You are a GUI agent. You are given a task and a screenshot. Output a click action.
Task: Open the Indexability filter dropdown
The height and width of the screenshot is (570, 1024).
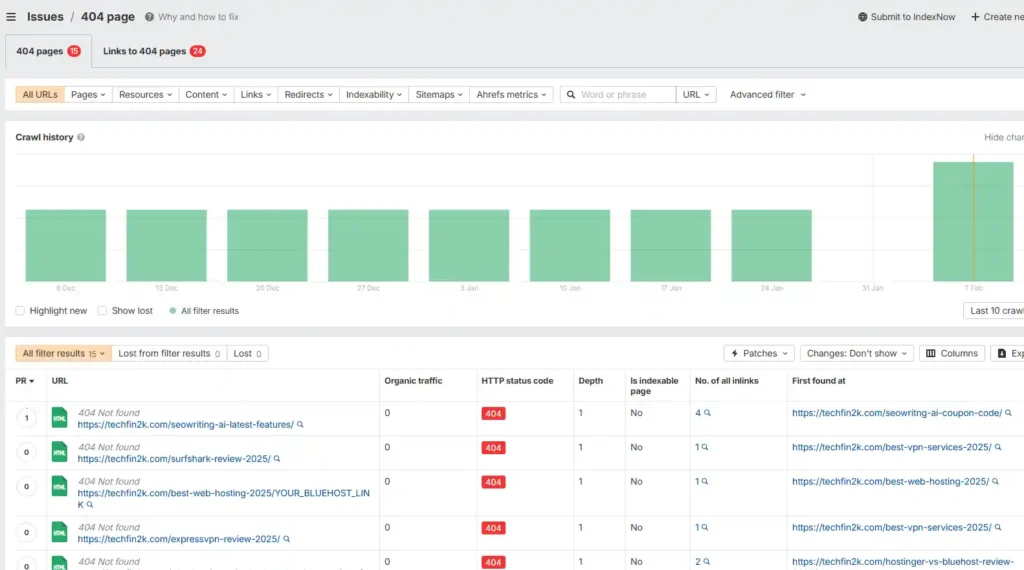point(374,95)
